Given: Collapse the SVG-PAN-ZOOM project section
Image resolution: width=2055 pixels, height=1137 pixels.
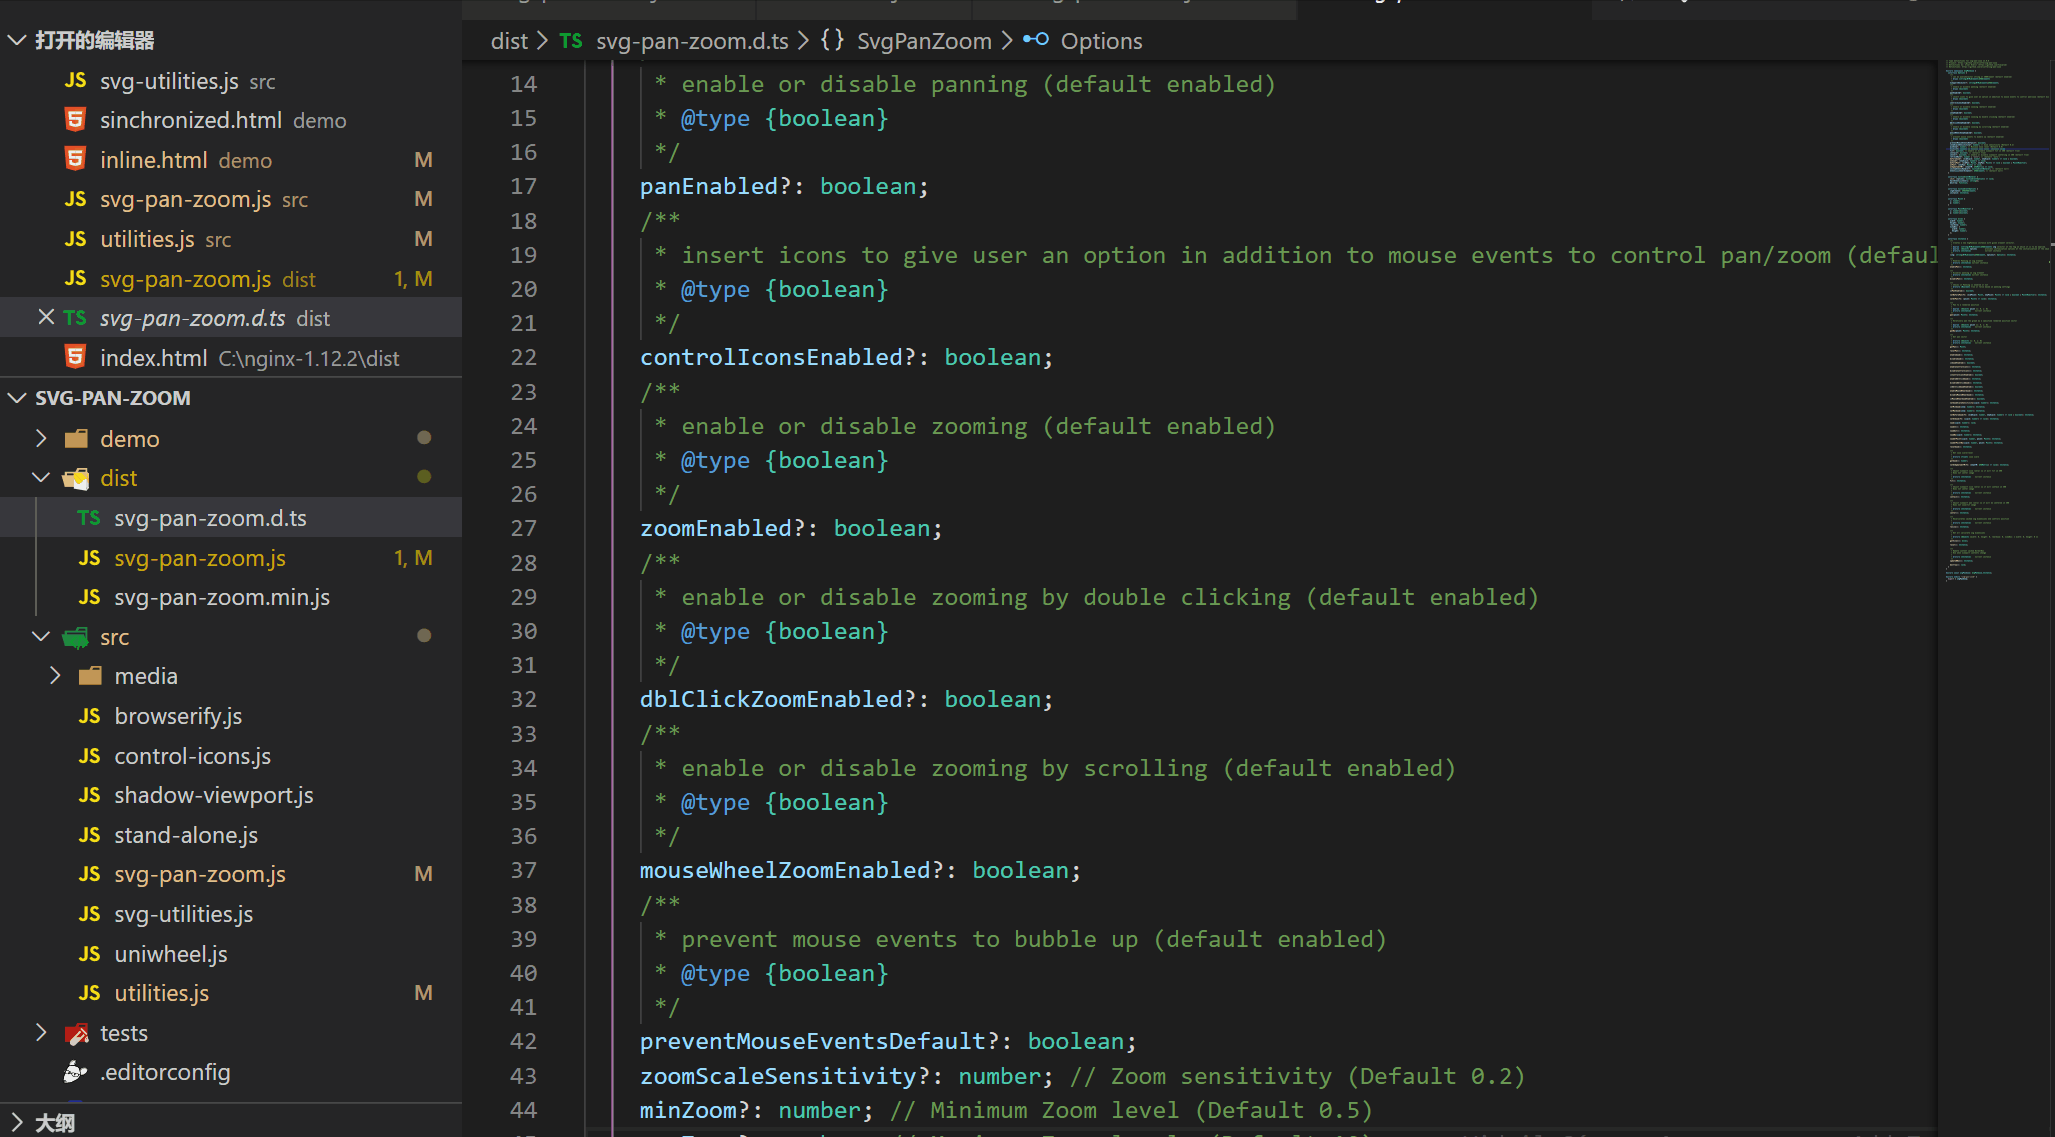Looking at the screenshot, I should [x=17, y=398].
